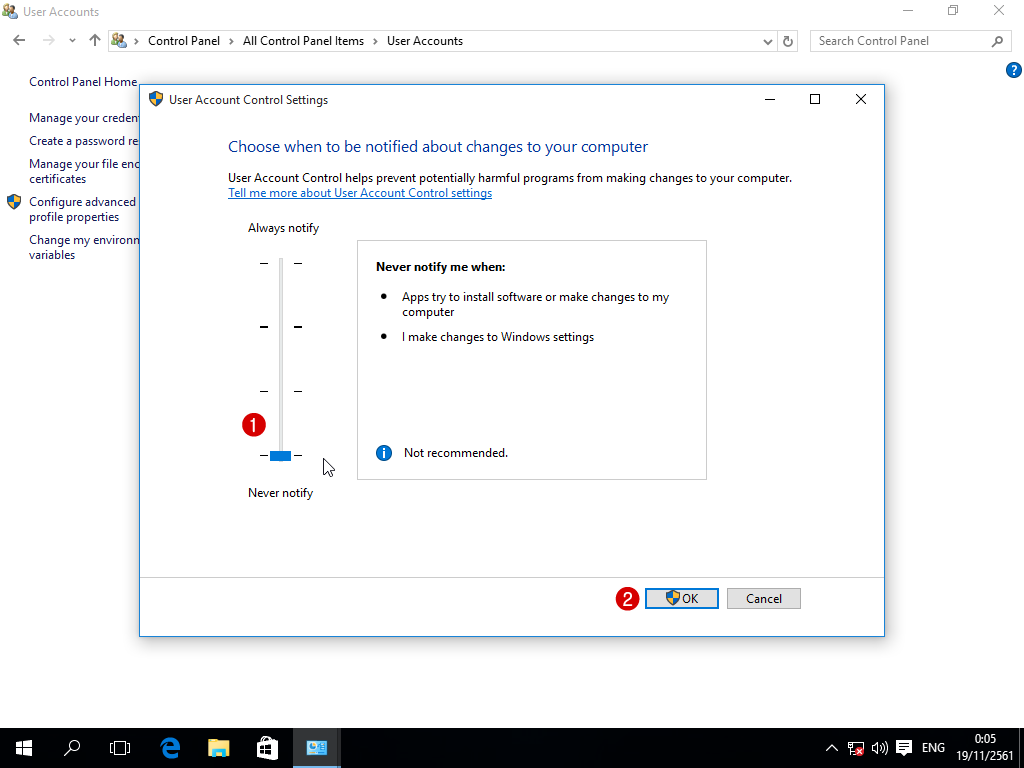The width and height of the screenshot is (1024, 768).
Task: Open Control Panel Home link
Action: [x=83, y=82]
